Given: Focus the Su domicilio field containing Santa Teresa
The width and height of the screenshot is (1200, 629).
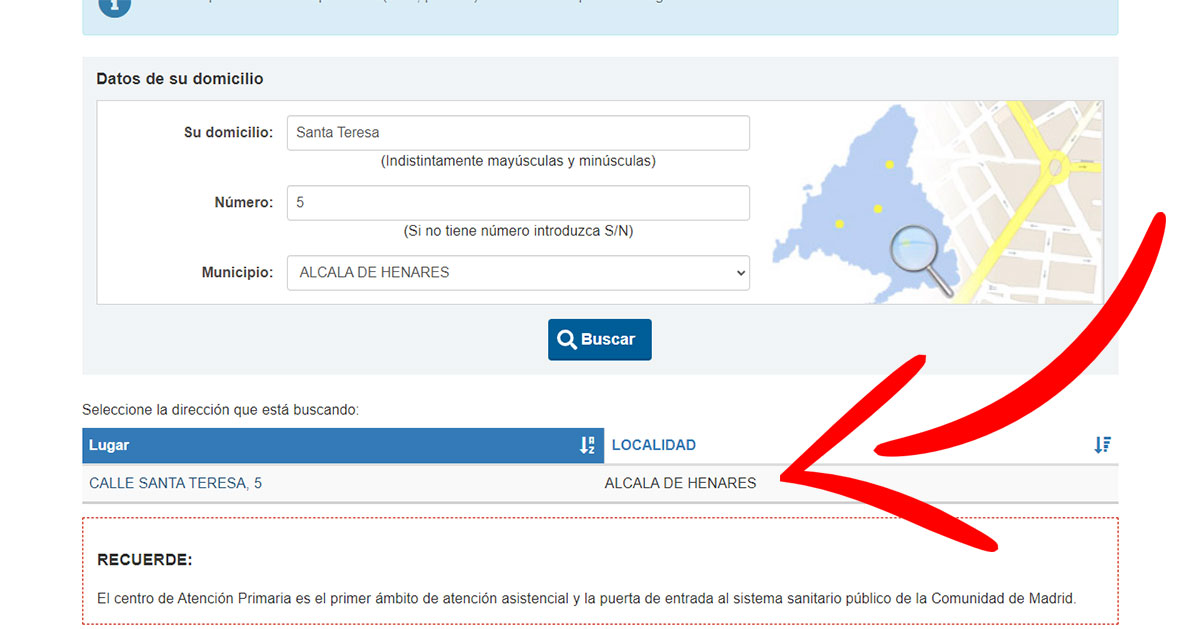Looking at the screenshot, I should click(x=518, y=133).
